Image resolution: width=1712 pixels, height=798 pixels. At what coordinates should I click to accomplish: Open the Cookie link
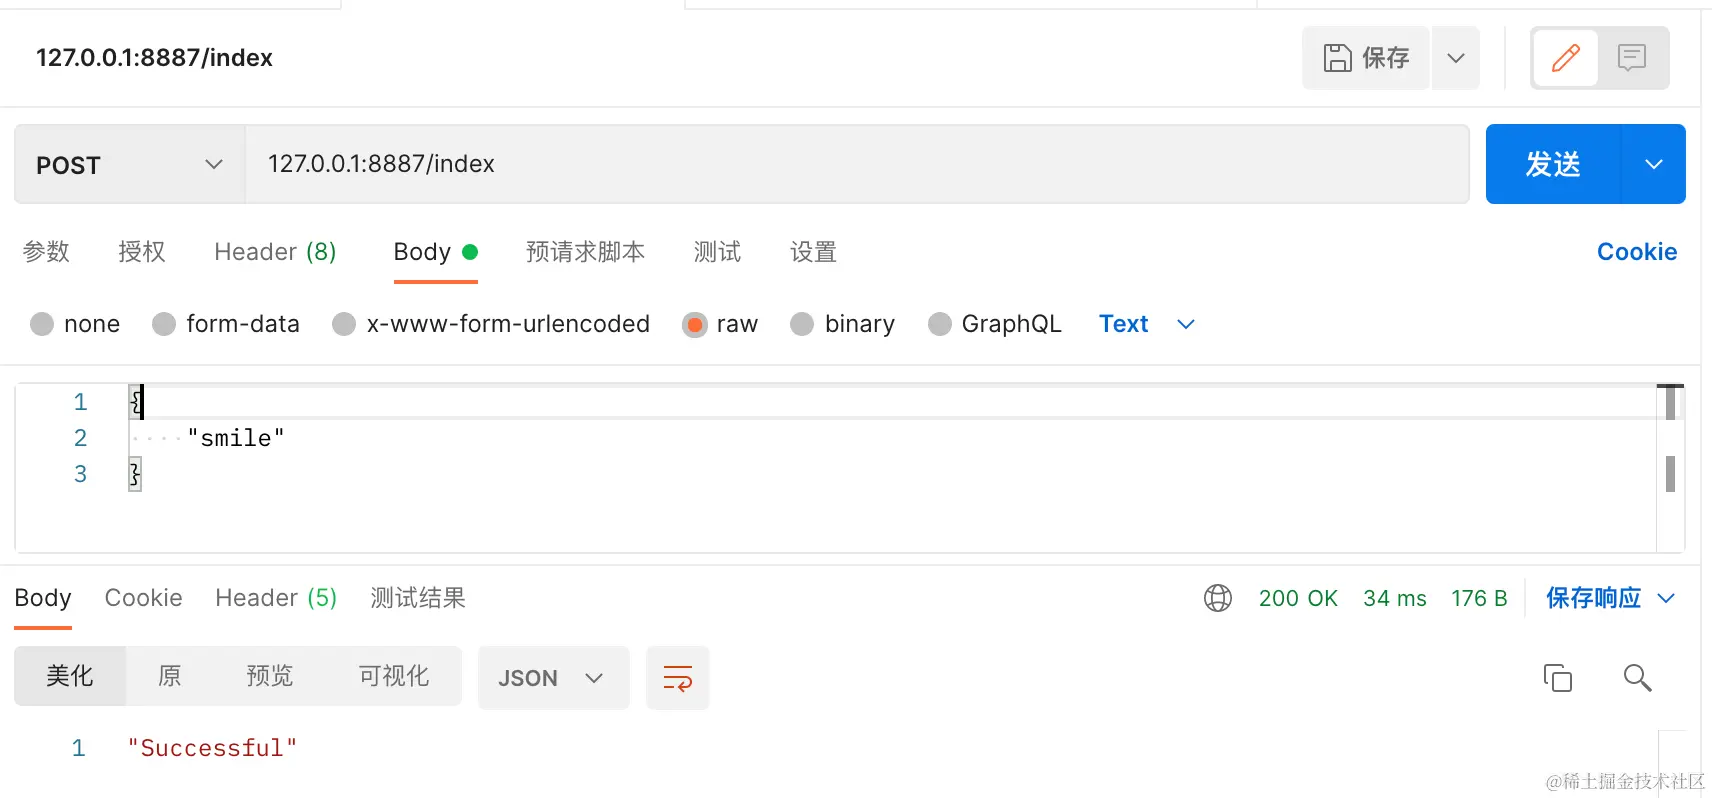(1636, 252)
